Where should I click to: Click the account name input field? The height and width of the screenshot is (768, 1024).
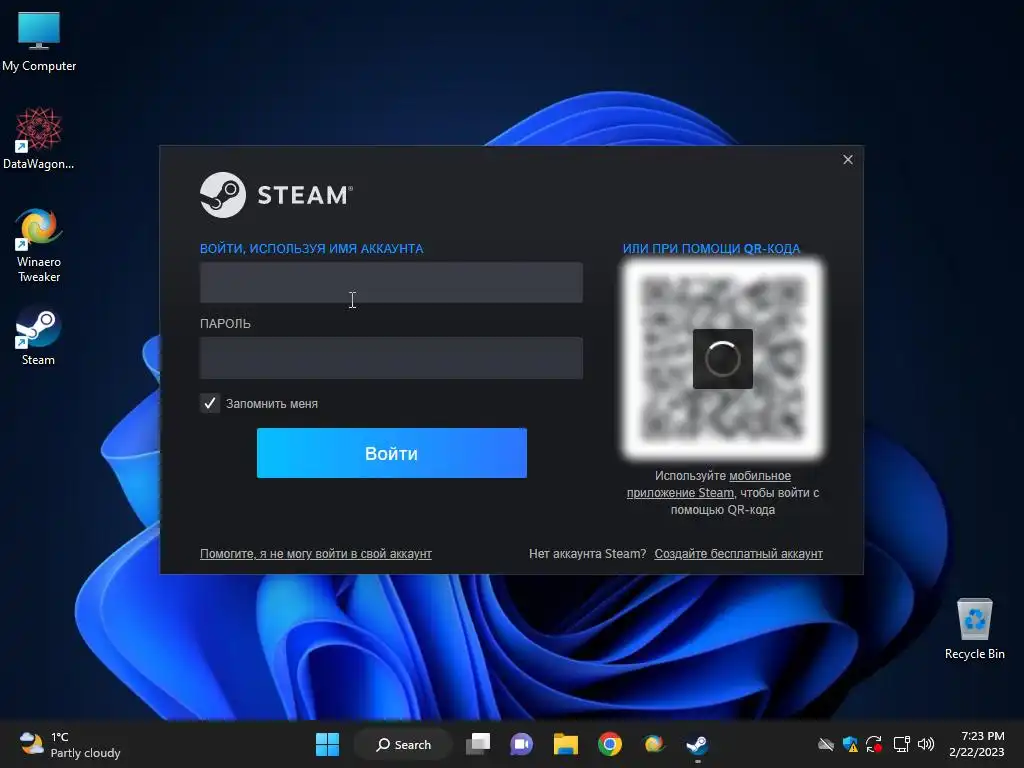click(x=391, y=282)
